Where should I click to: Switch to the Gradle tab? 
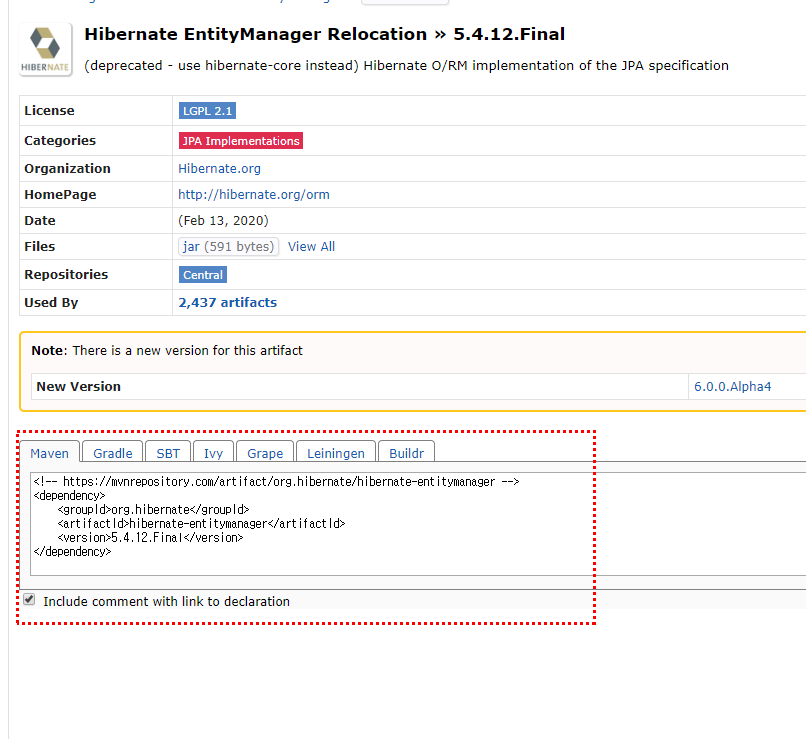click(x=113, y=453)
